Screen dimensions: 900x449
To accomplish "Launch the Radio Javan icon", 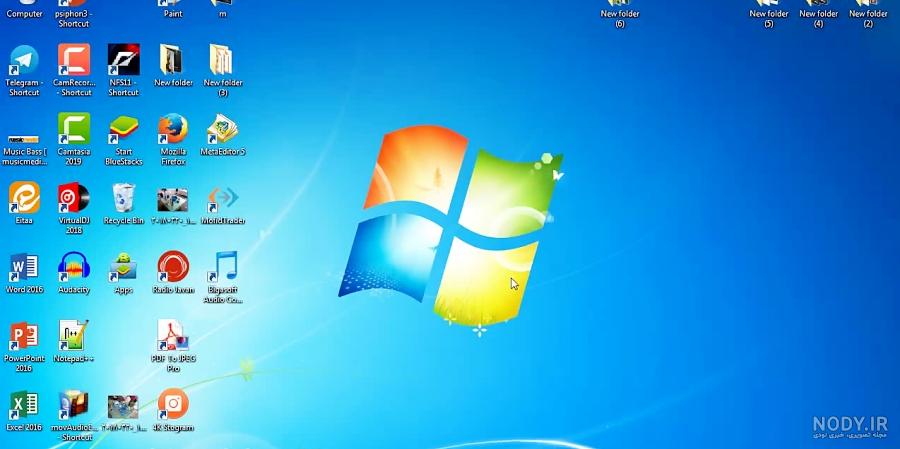I will tap(173, 267).
